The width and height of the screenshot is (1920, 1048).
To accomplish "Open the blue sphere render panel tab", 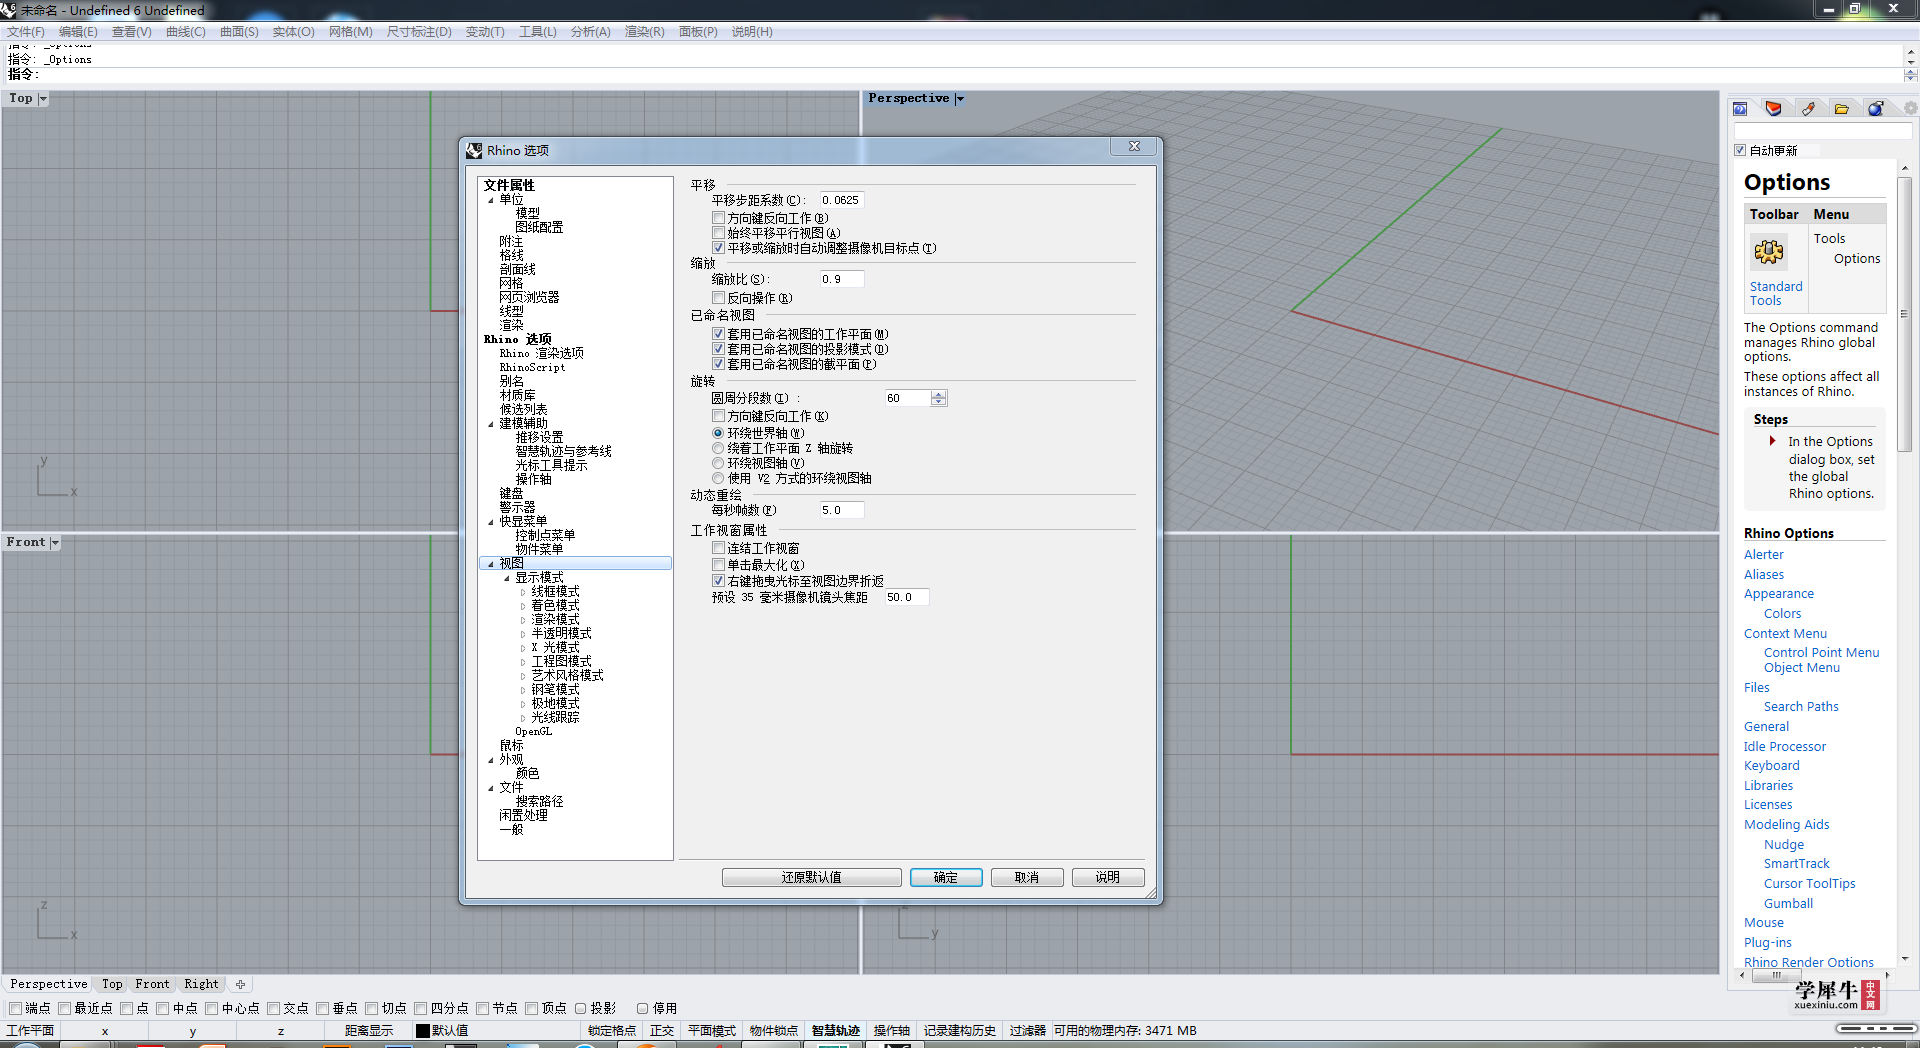I will [x=1876, y=109].
